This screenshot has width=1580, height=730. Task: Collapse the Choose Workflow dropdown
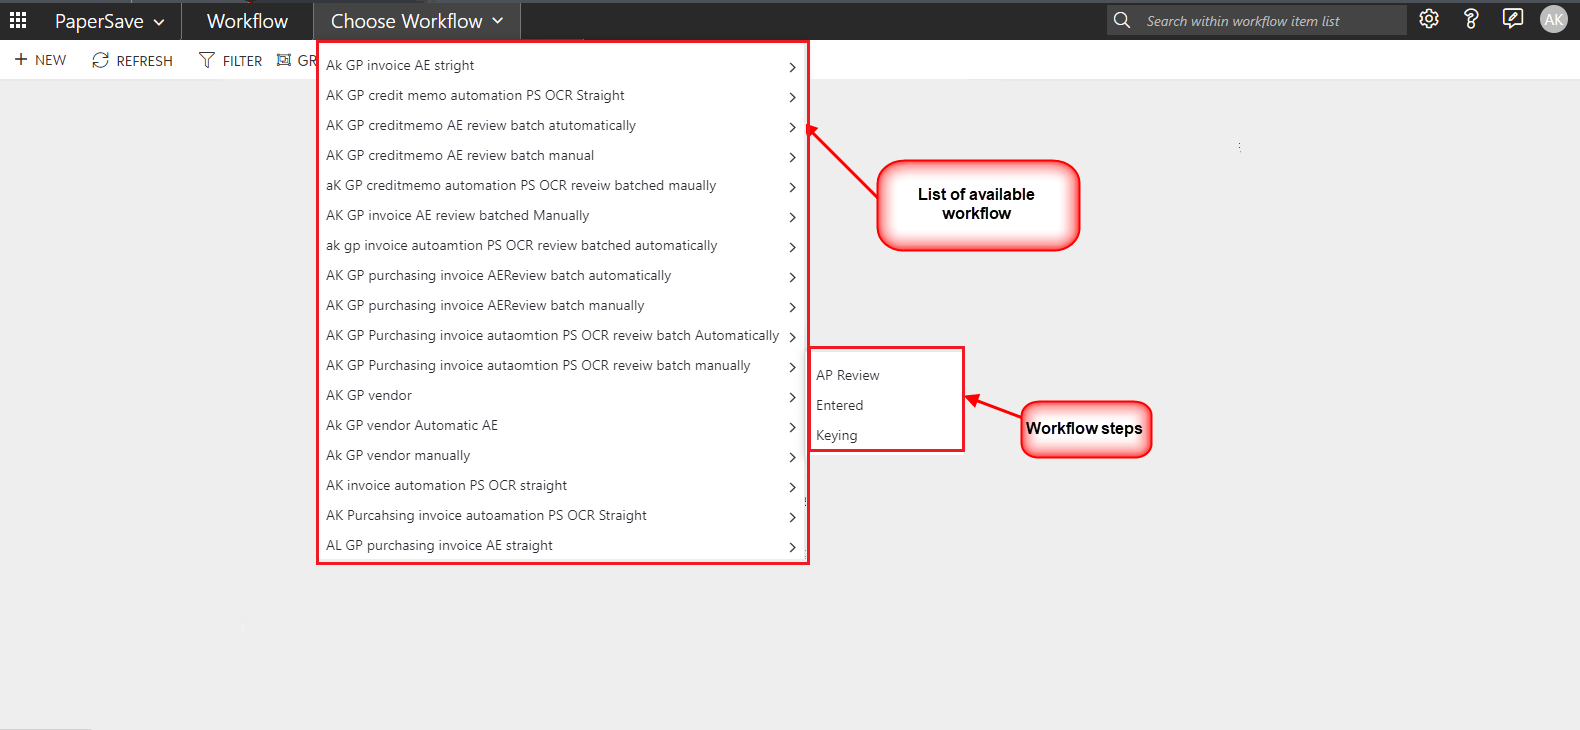tap(417, 21)
